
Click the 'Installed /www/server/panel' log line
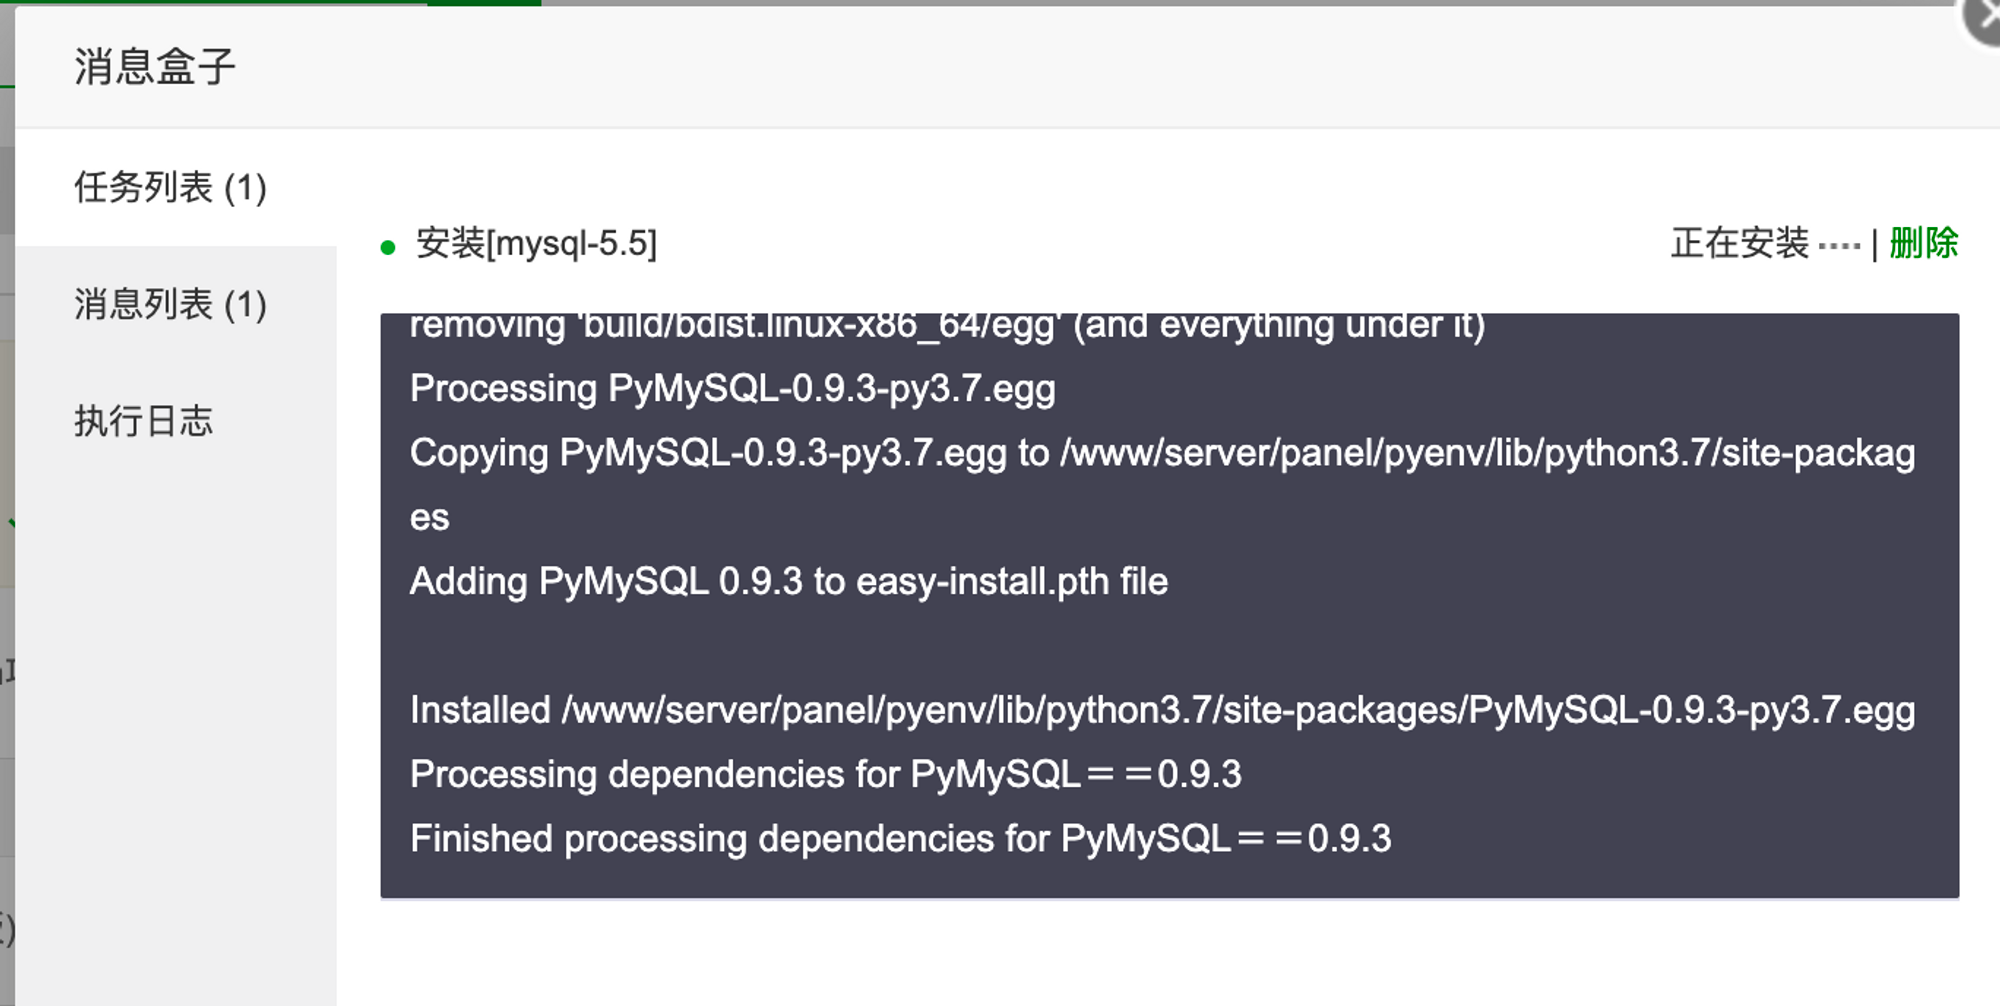click(x=1162, y=711)
